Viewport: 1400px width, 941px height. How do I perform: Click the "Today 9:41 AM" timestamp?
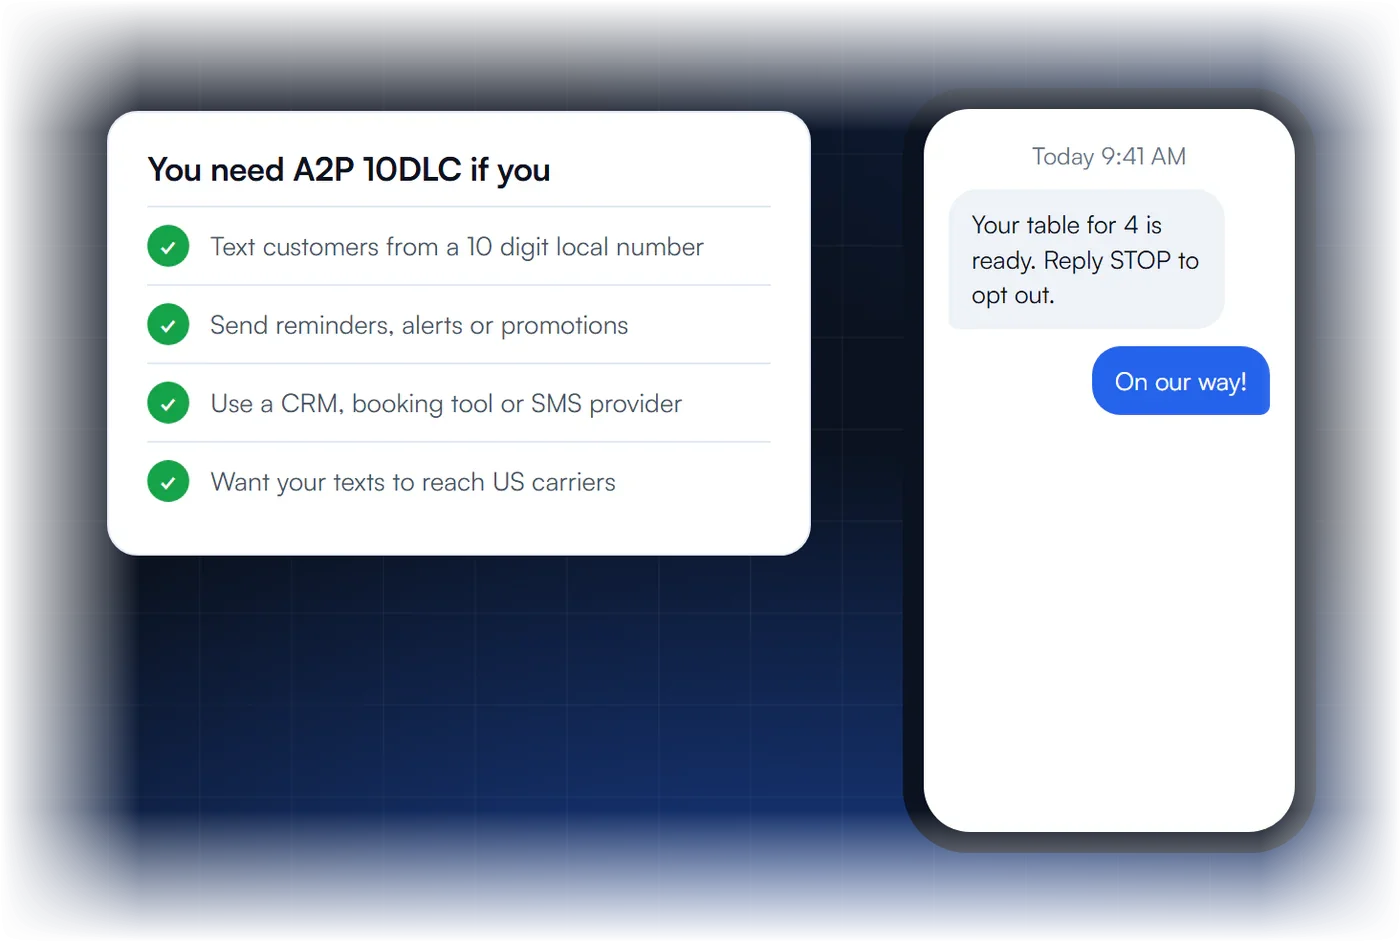click(x=1109, y=157)
